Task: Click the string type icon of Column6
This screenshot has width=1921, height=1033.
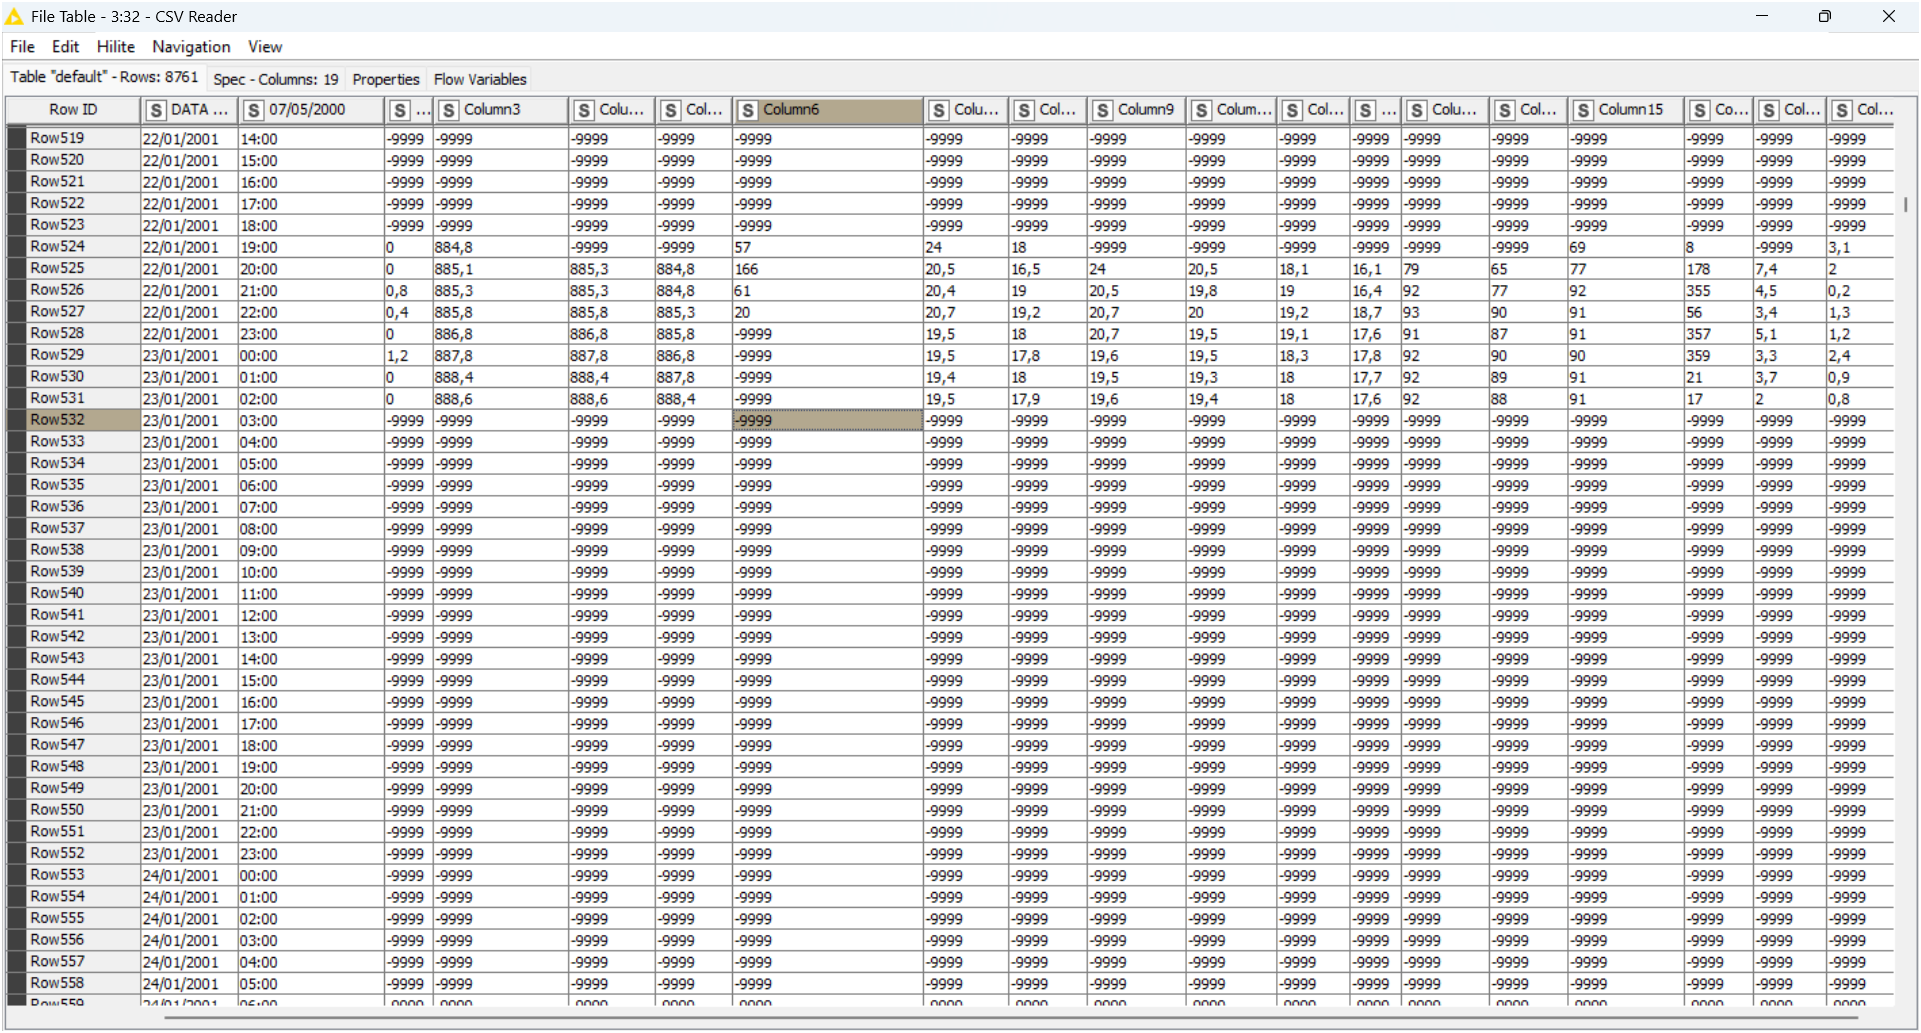Action: [749, 110]
